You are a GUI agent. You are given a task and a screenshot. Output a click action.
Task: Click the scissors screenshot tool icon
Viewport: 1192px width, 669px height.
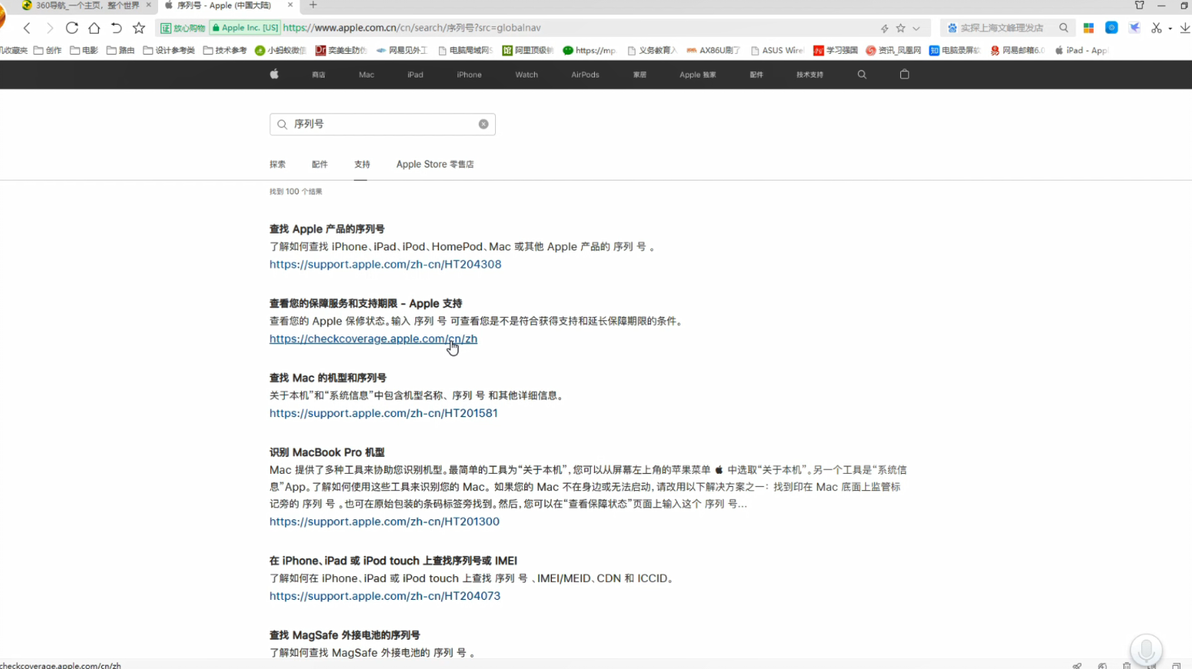click(x=1156, y=28)
